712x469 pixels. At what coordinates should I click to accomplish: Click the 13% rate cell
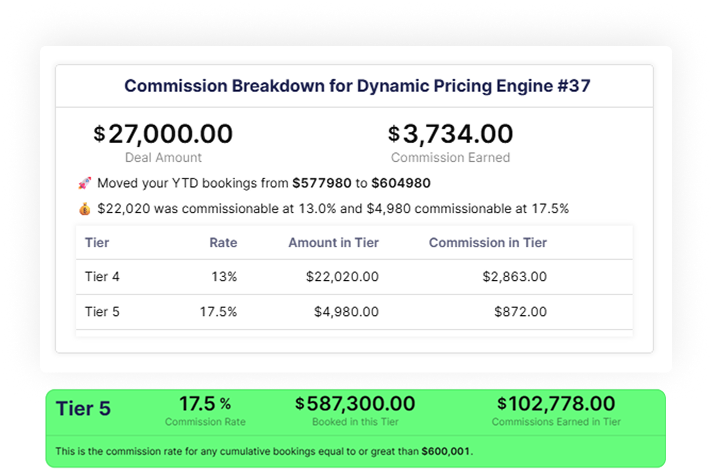[224, 277]
